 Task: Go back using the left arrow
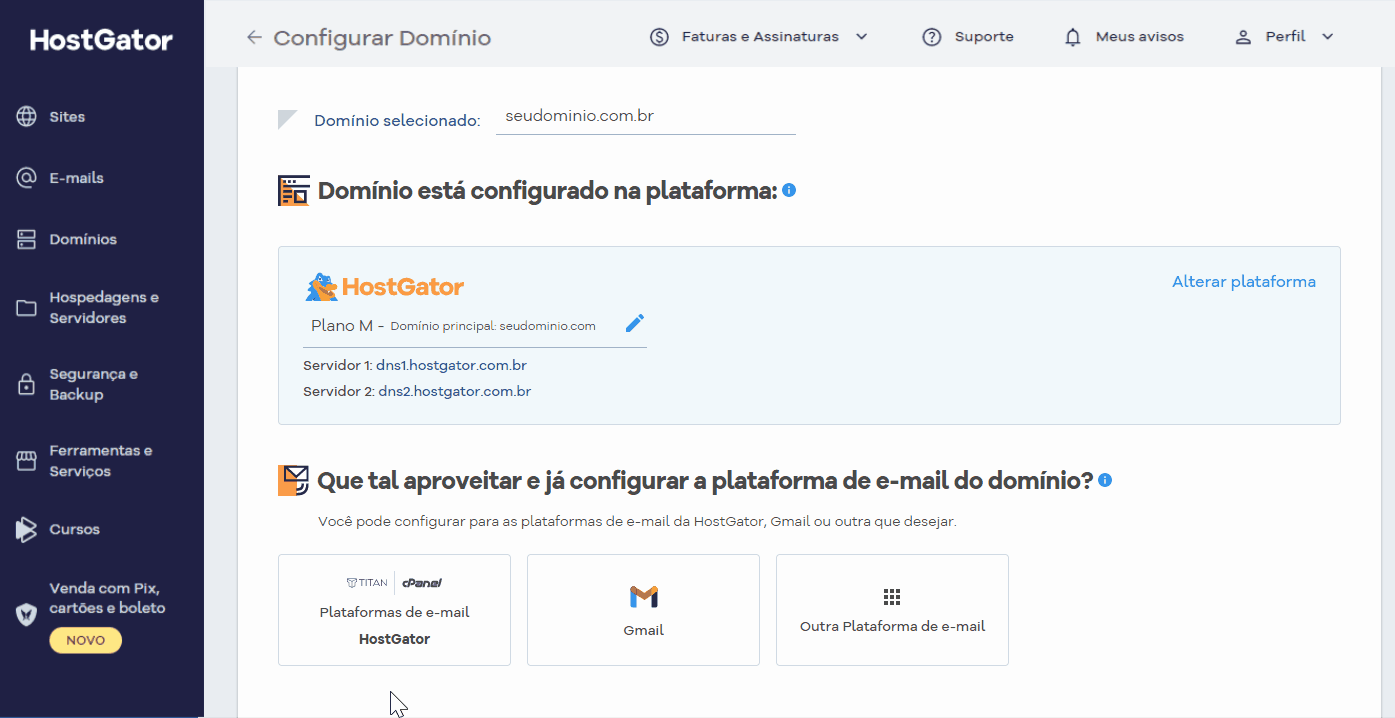click(254, 38)
